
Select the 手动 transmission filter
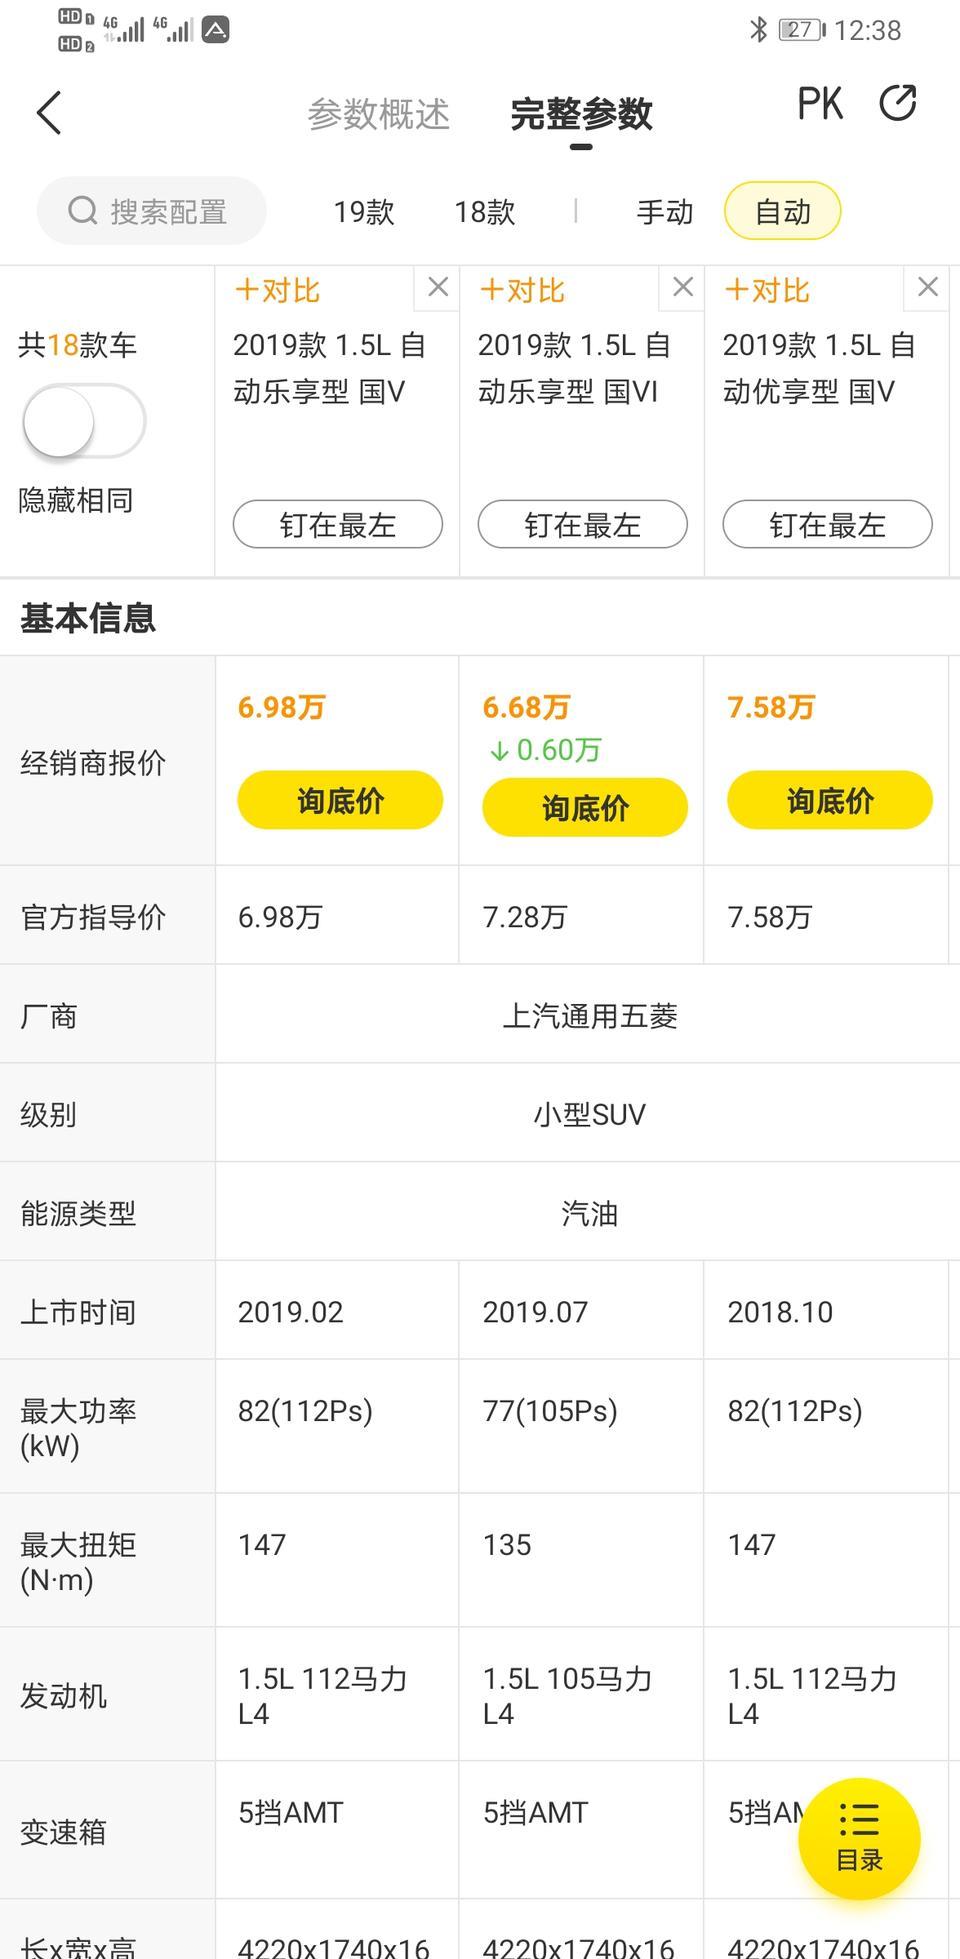pyautogui.click(x=665, y=212)
